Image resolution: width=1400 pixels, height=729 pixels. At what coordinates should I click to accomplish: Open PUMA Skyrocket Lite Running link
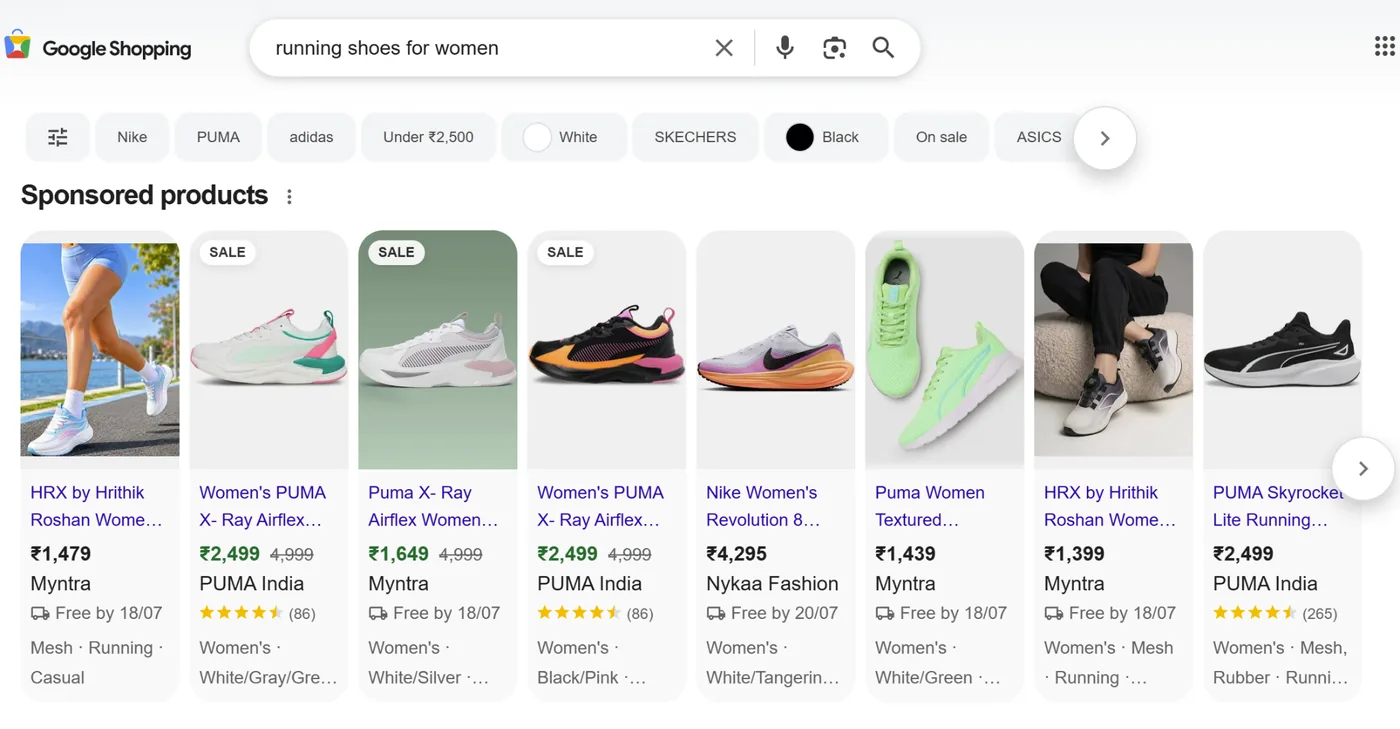(1277, 506)
